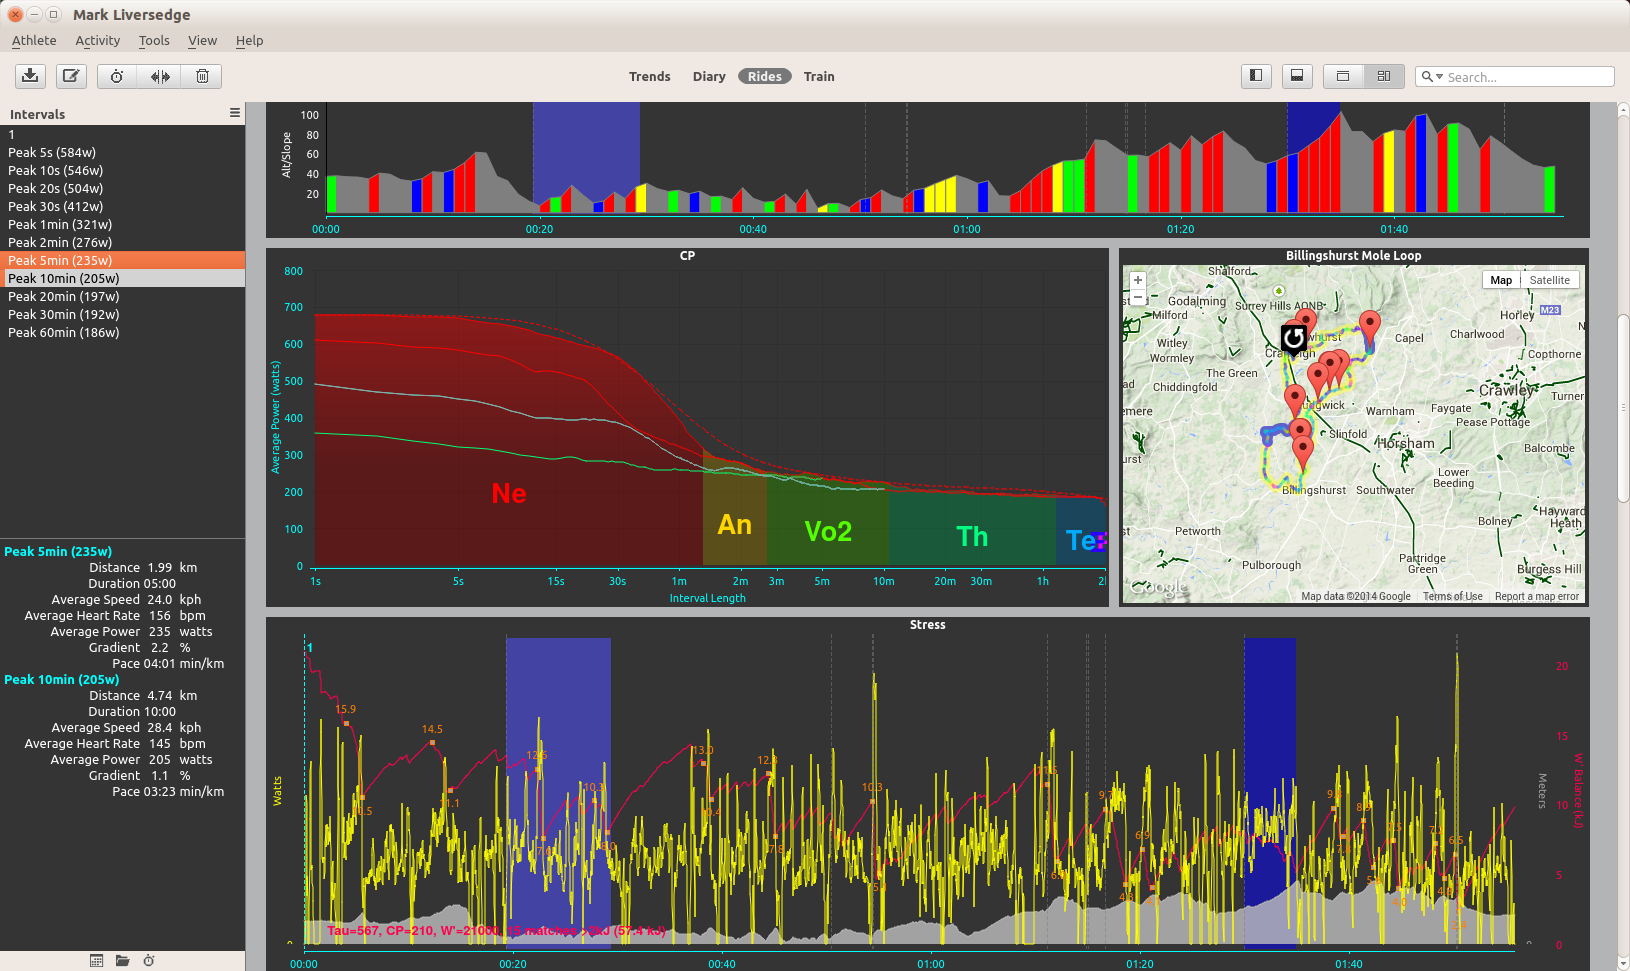Viewport: 1630px width, 971px height.
Task: Select the Peak 20min (197w) interval
Action: (x=63, y=296)
